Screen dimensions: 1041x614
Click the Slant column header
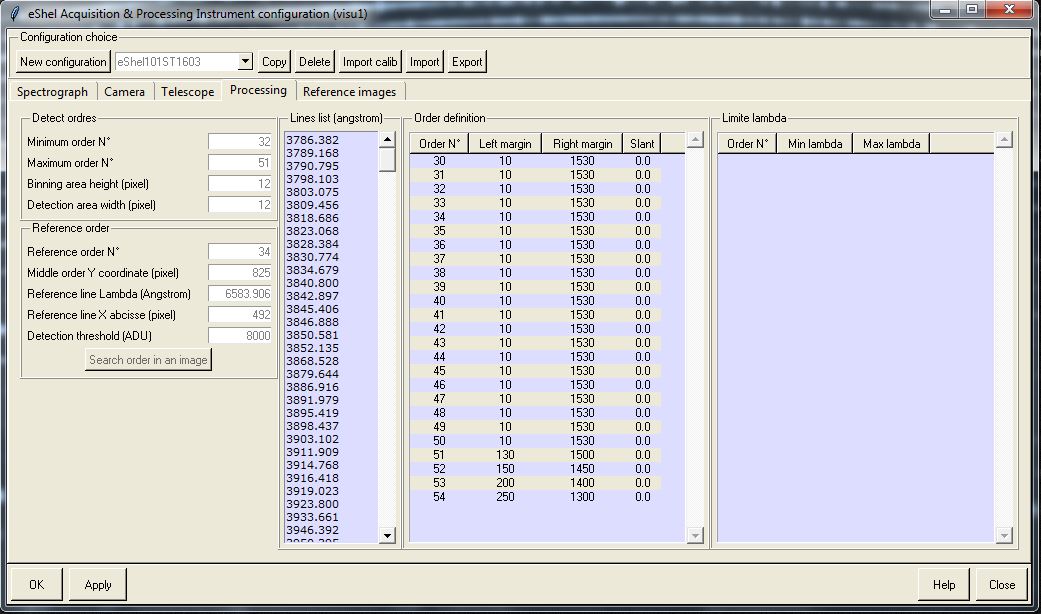click(x=641, y=142)
